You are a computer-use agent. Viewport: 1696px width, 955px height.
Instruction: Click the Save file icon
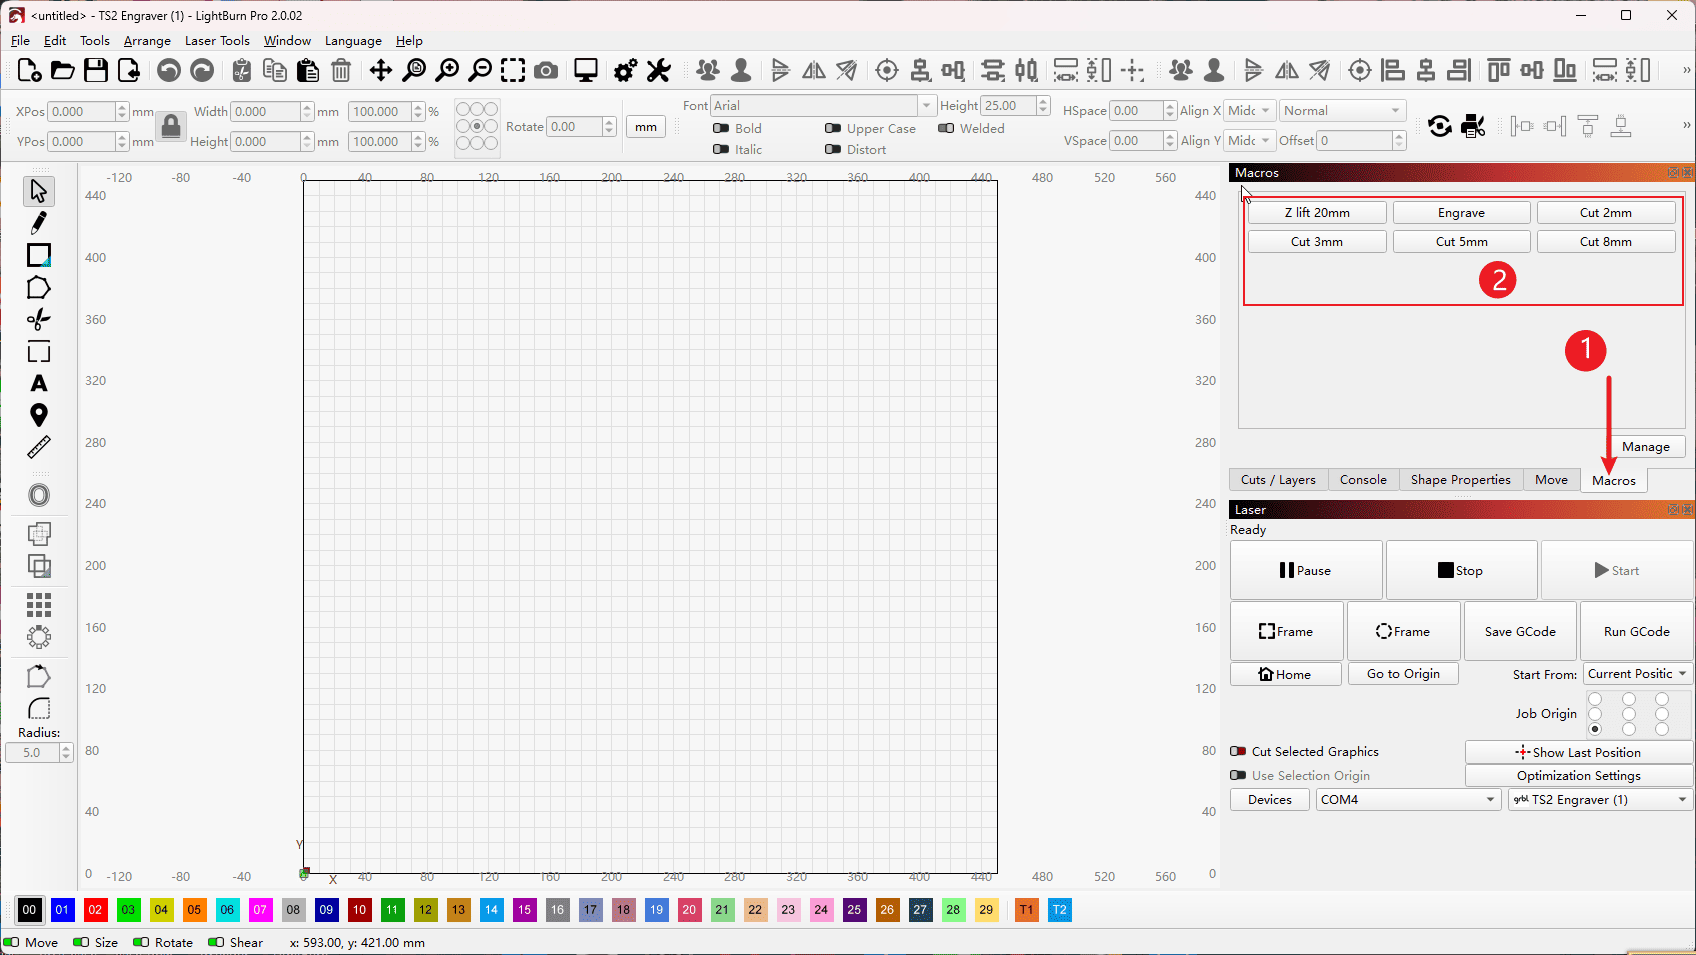(x=95, y=70)
